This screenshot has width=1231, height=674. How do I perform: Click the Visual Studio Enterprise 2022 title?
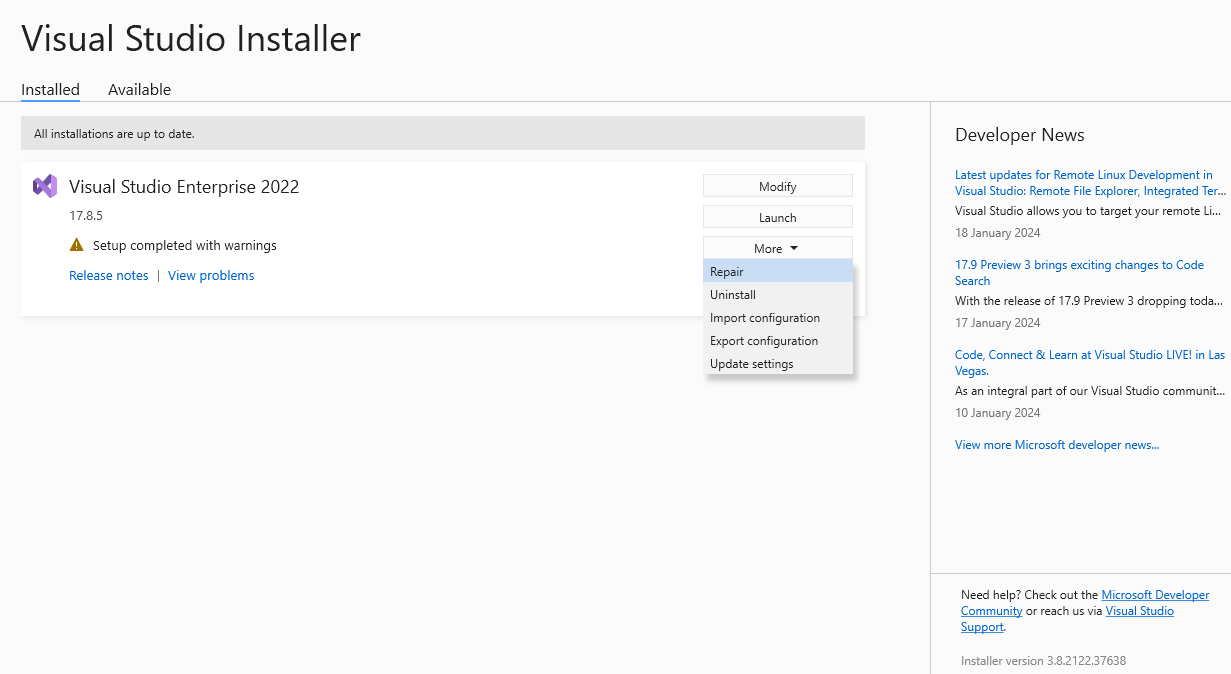[x=184, y=186]
